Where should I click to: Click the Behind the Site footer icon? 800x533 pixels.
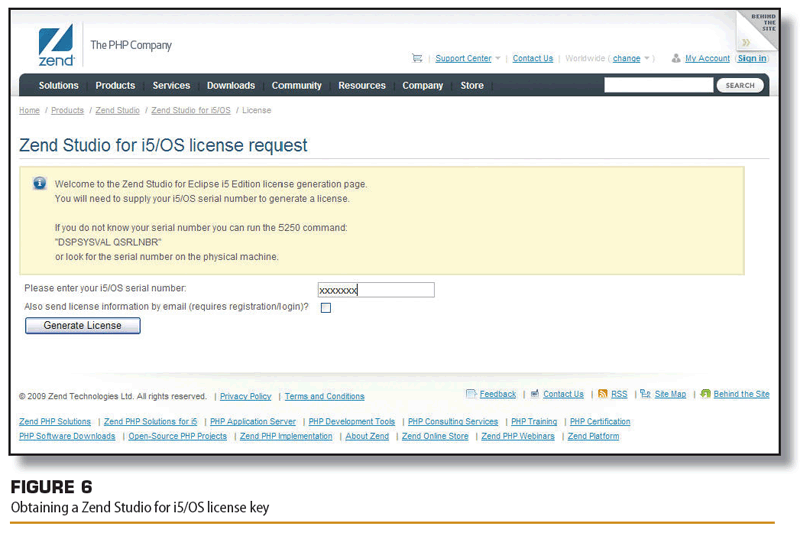tap(706, 394)
